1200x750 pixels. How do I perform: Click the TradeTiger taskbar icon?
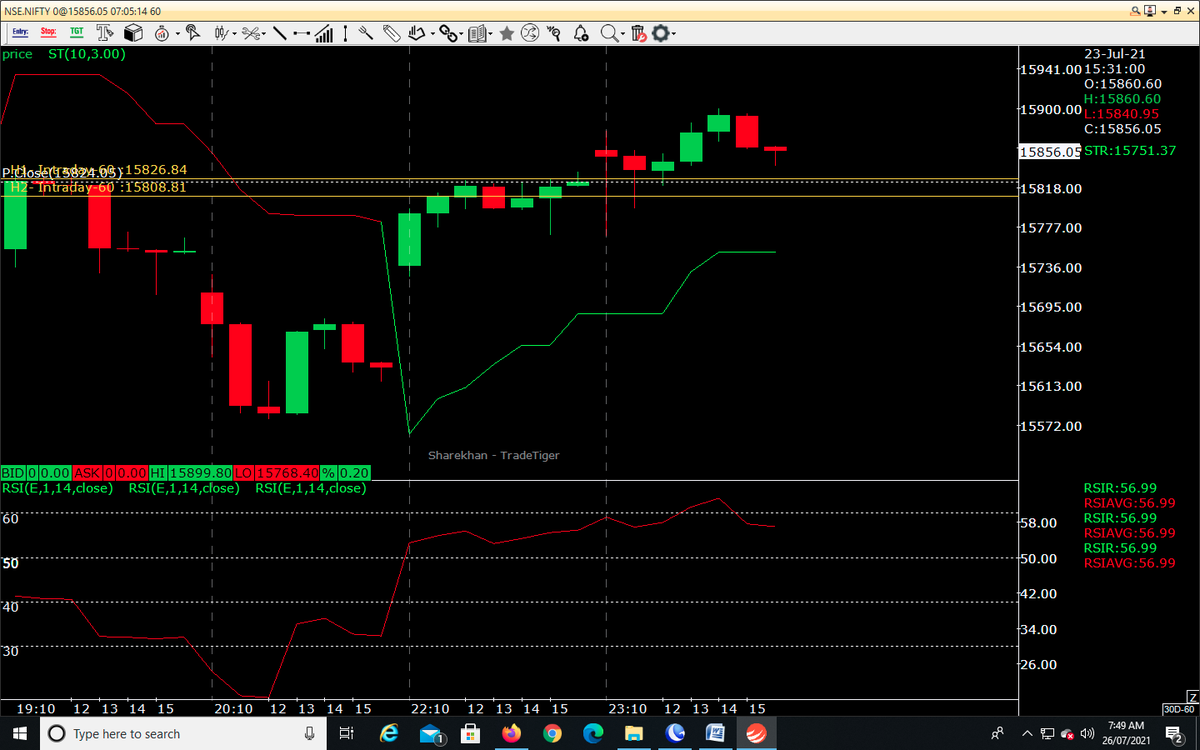pyautogui.click(x=756, y=733)
